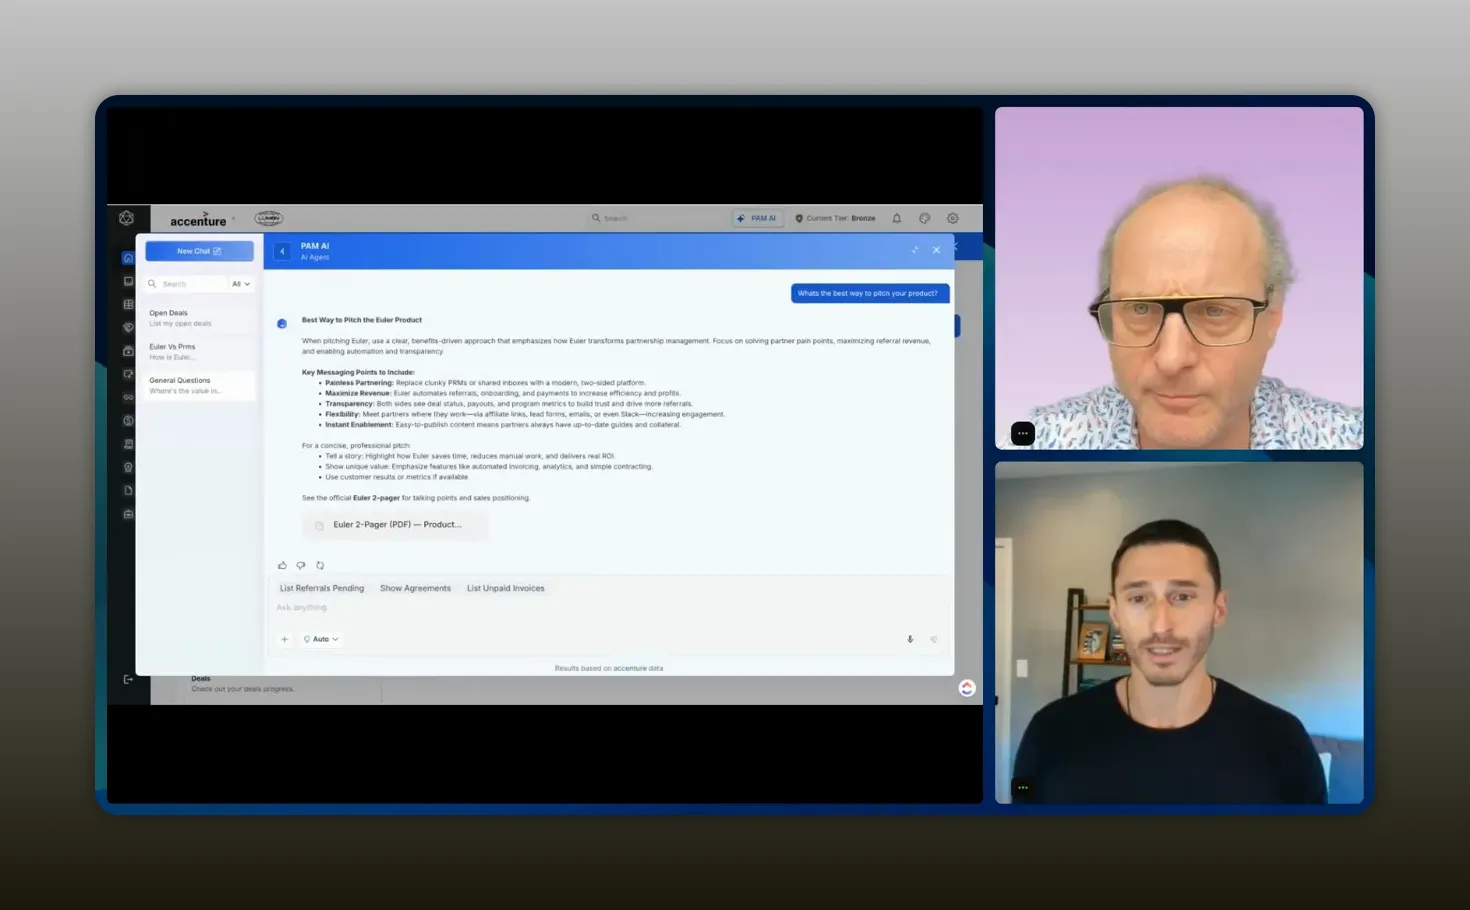Click the PAM AI response avatar
Screen dimensions: 1470x910
point(282,323)
